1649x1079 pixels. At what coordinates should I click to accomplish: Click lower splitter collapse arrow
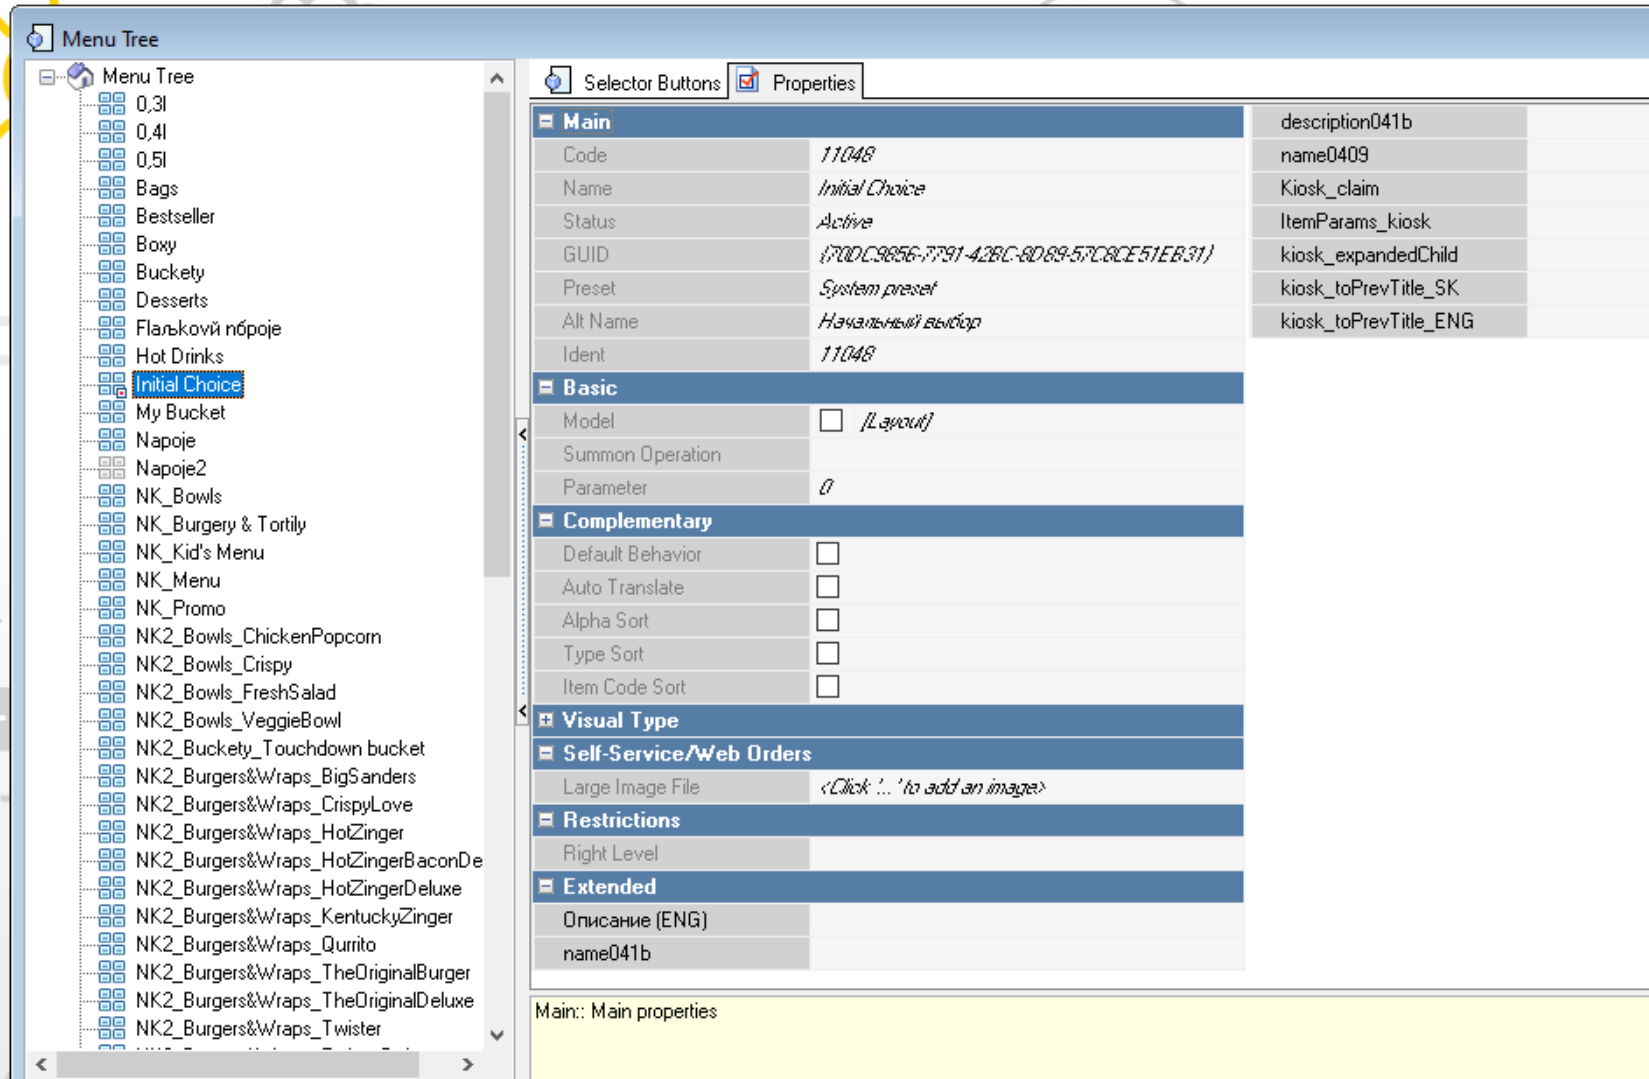coord(522,711)
